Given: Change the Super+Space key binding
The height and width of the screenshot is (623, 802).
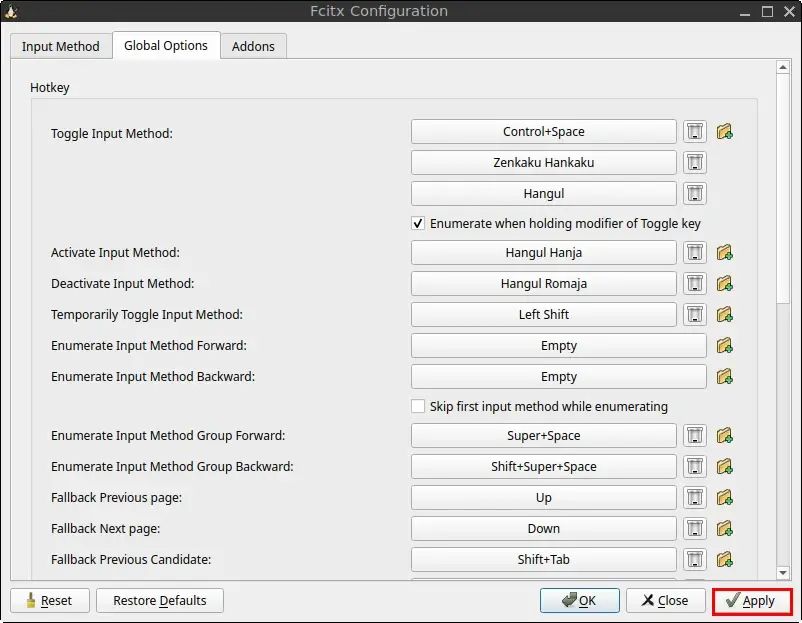Looking at the screenshot, I should [x=544, y=436].
